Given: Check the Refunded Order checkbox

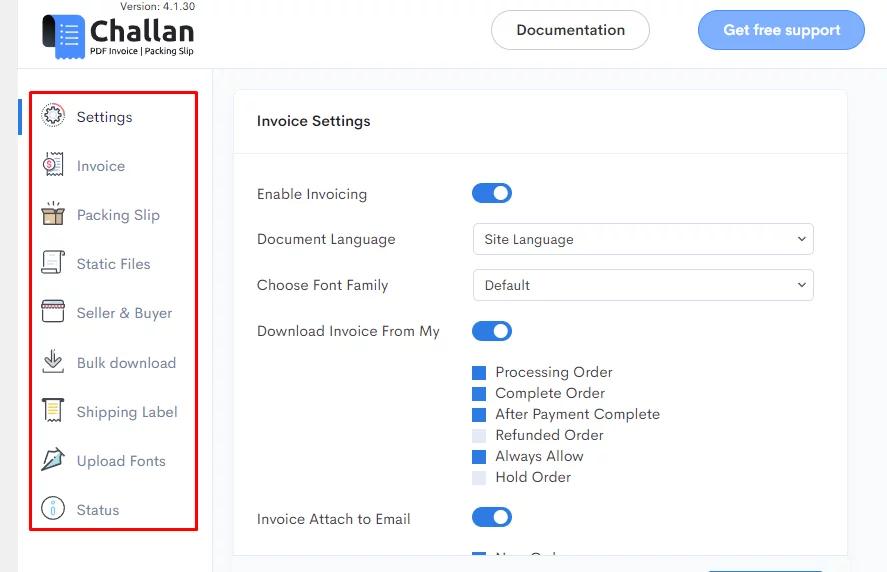Looking at the screenshot, I should pyautogui.click(x=479, y=436).
